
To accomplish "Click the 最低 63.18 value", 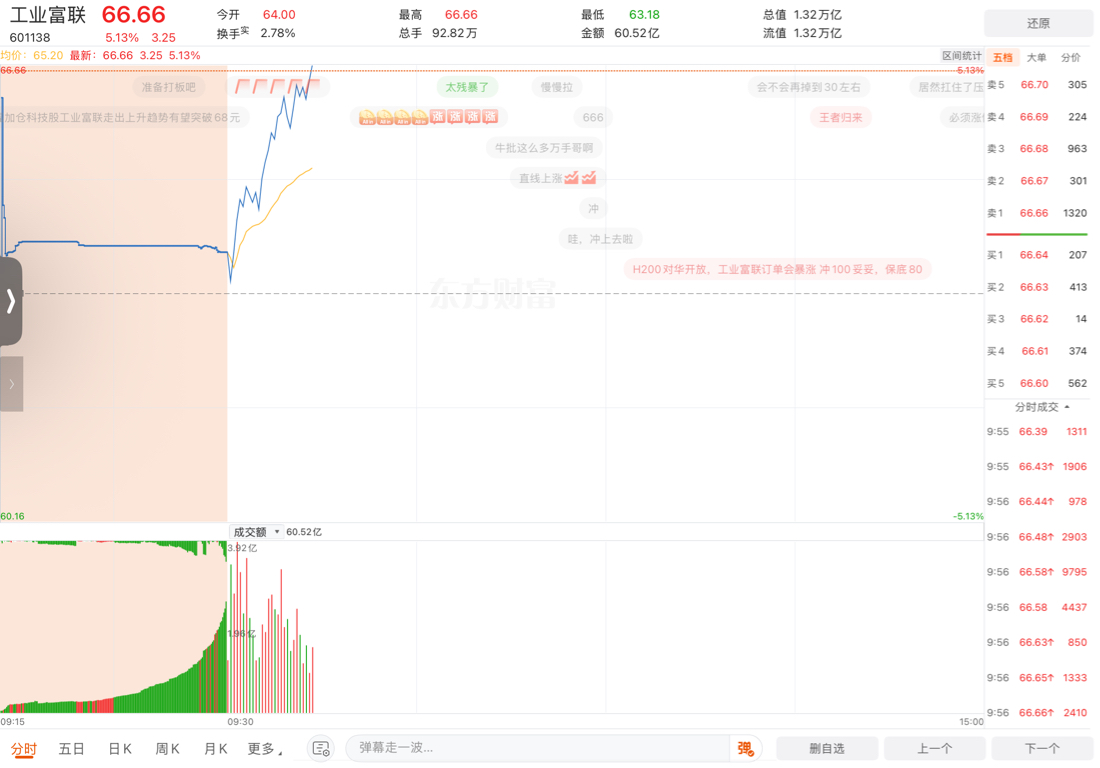I will tap(644, 15).
